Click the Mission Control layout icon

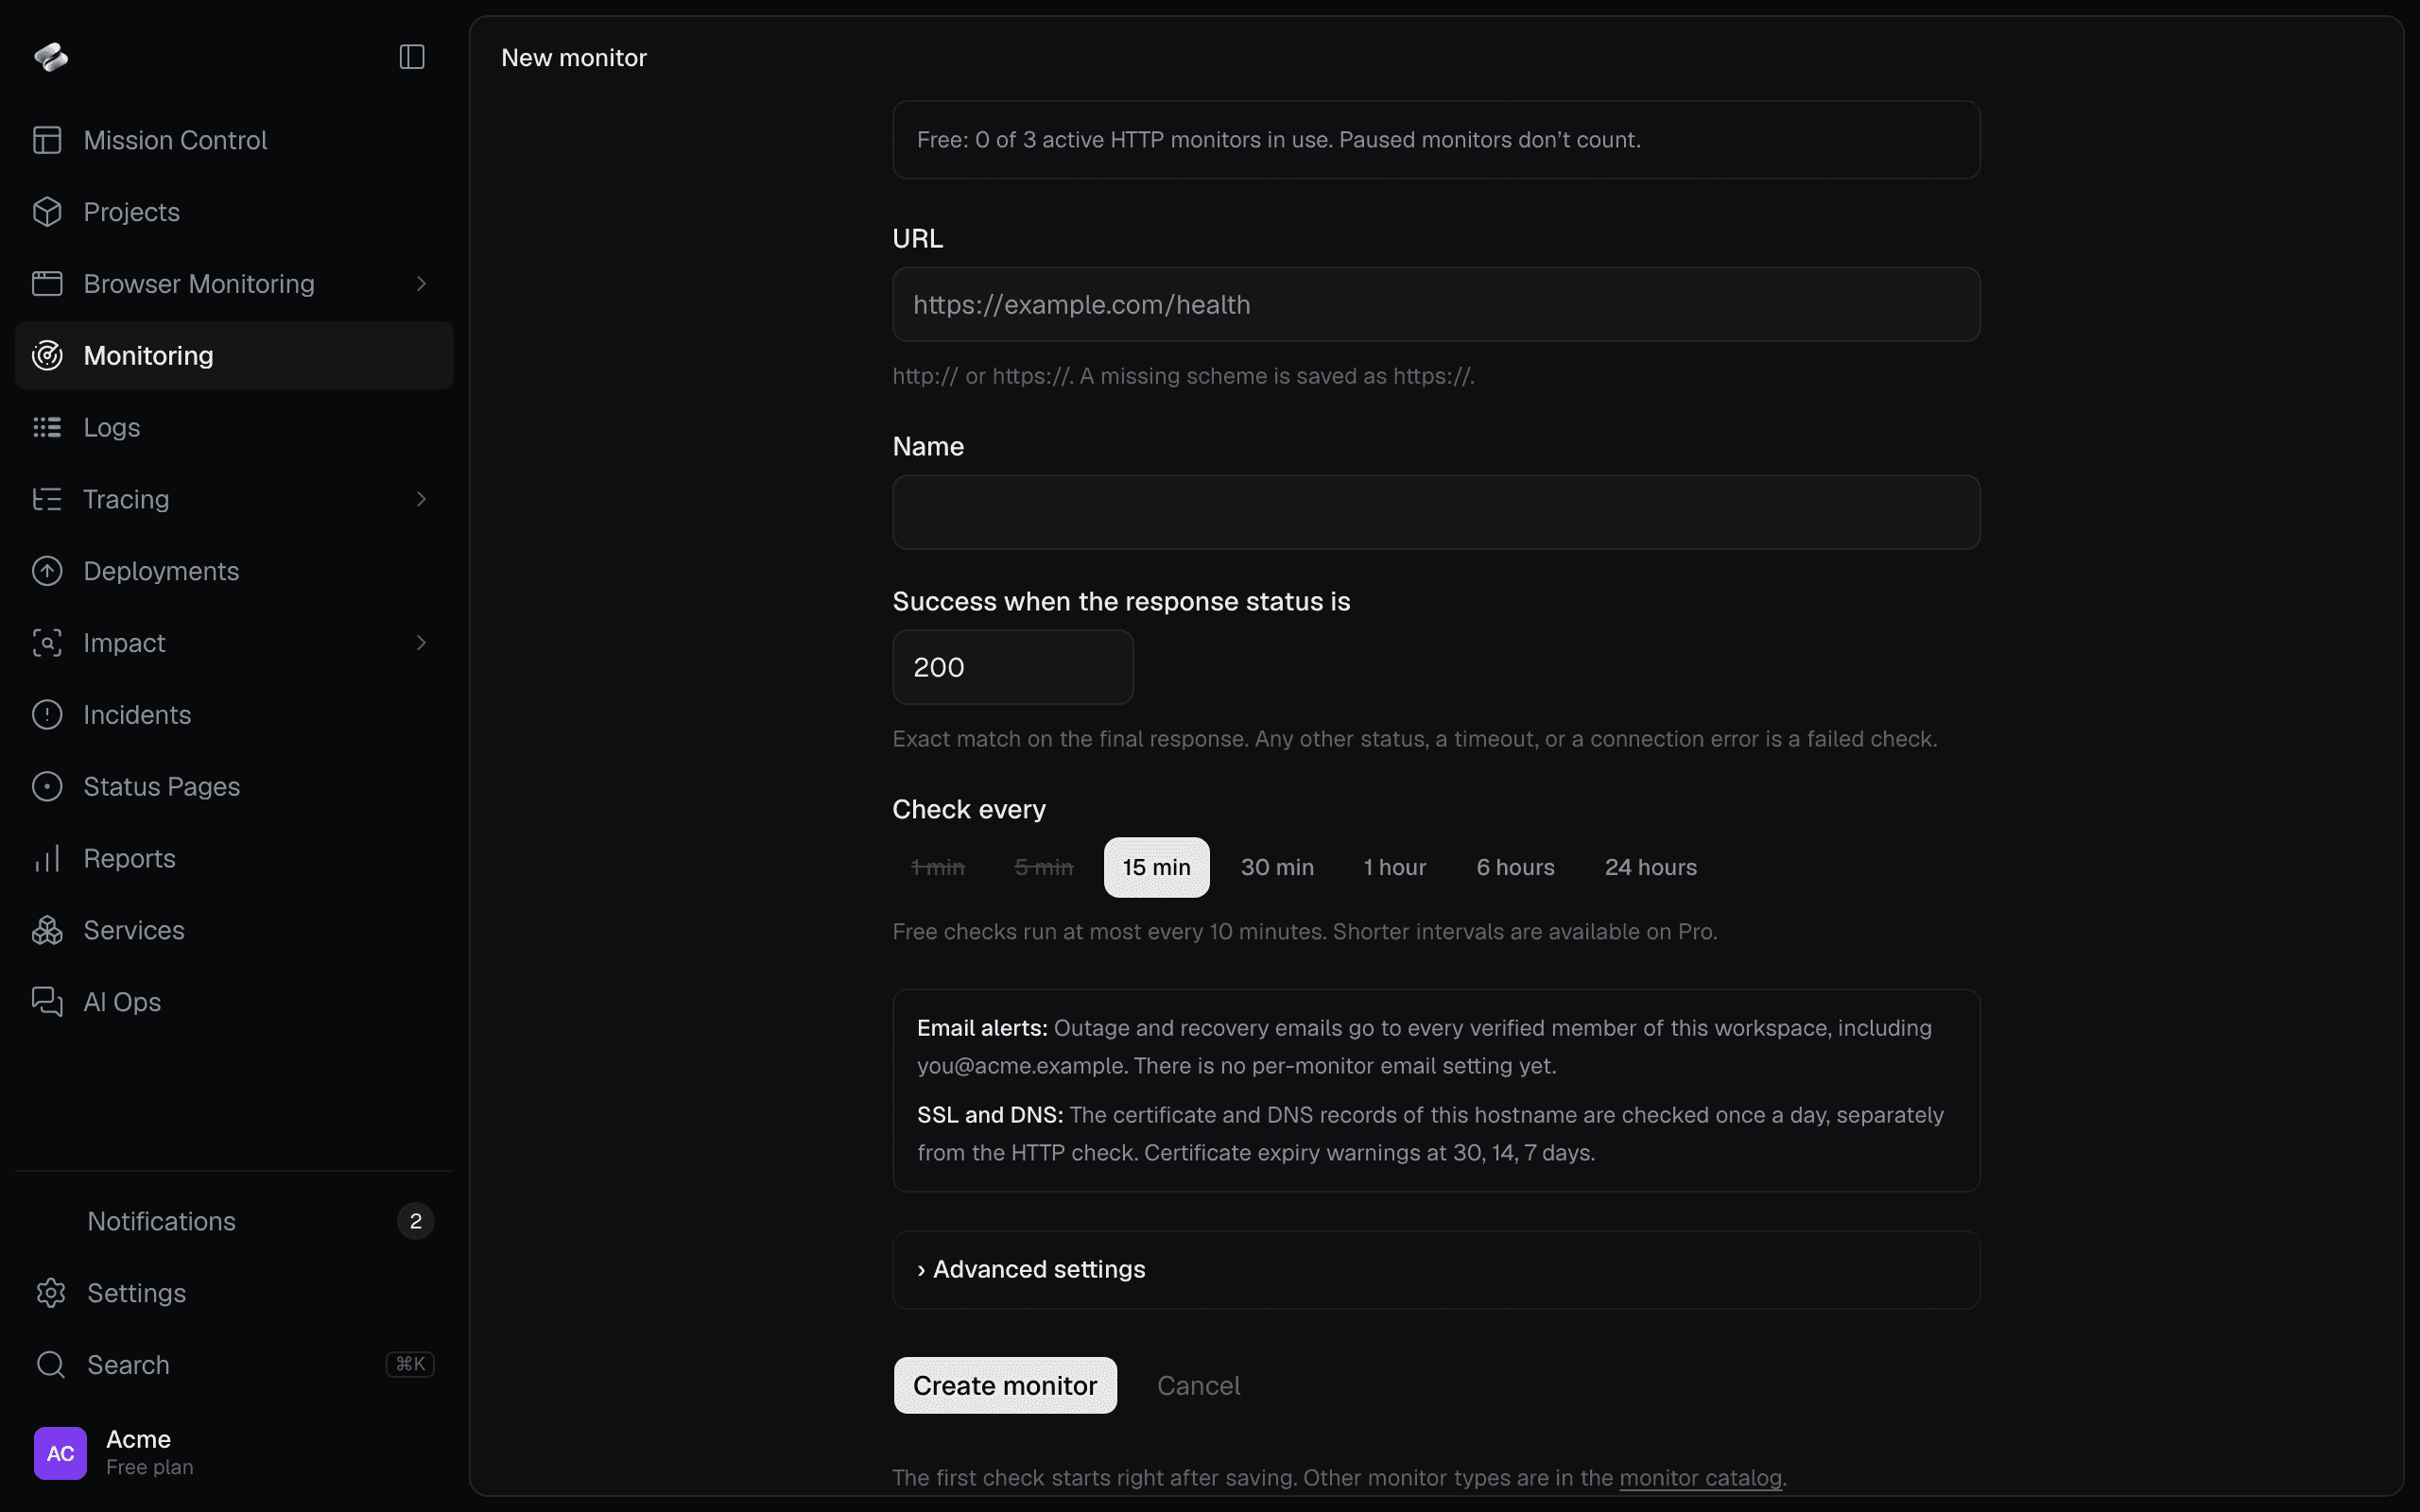47,140
